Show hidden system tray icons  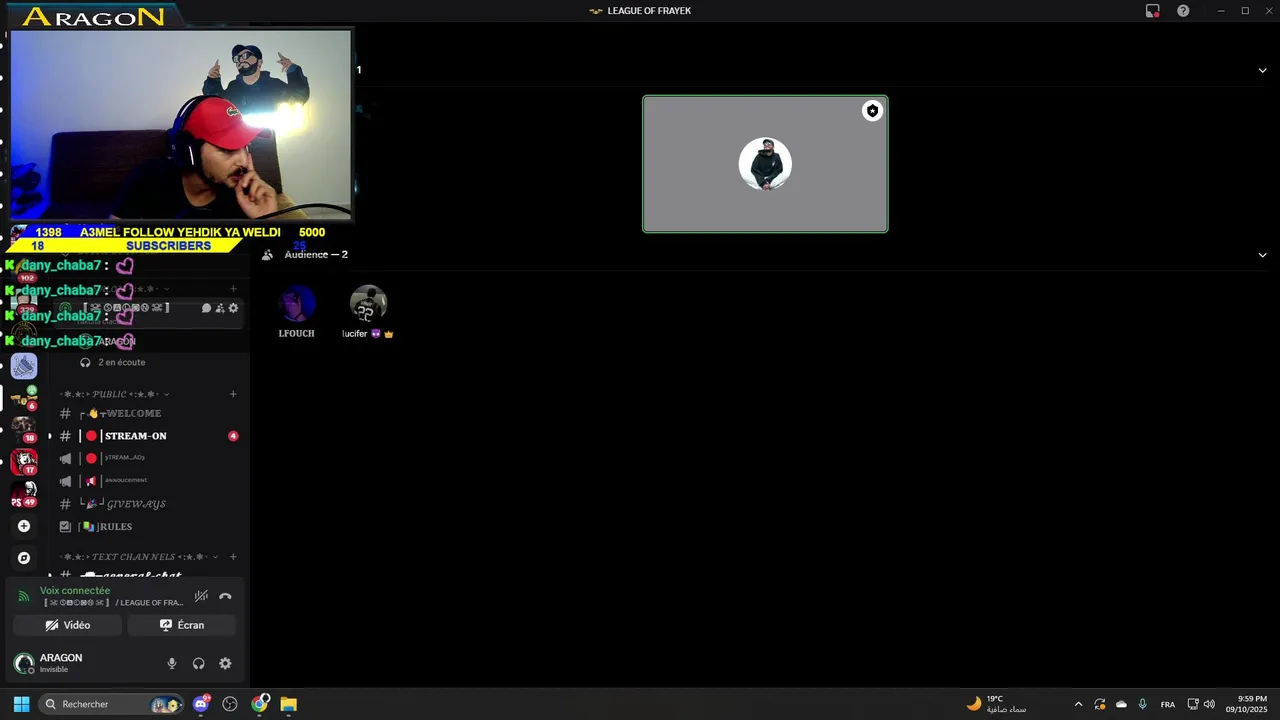pyautogui.click(x=1078, y=704)
